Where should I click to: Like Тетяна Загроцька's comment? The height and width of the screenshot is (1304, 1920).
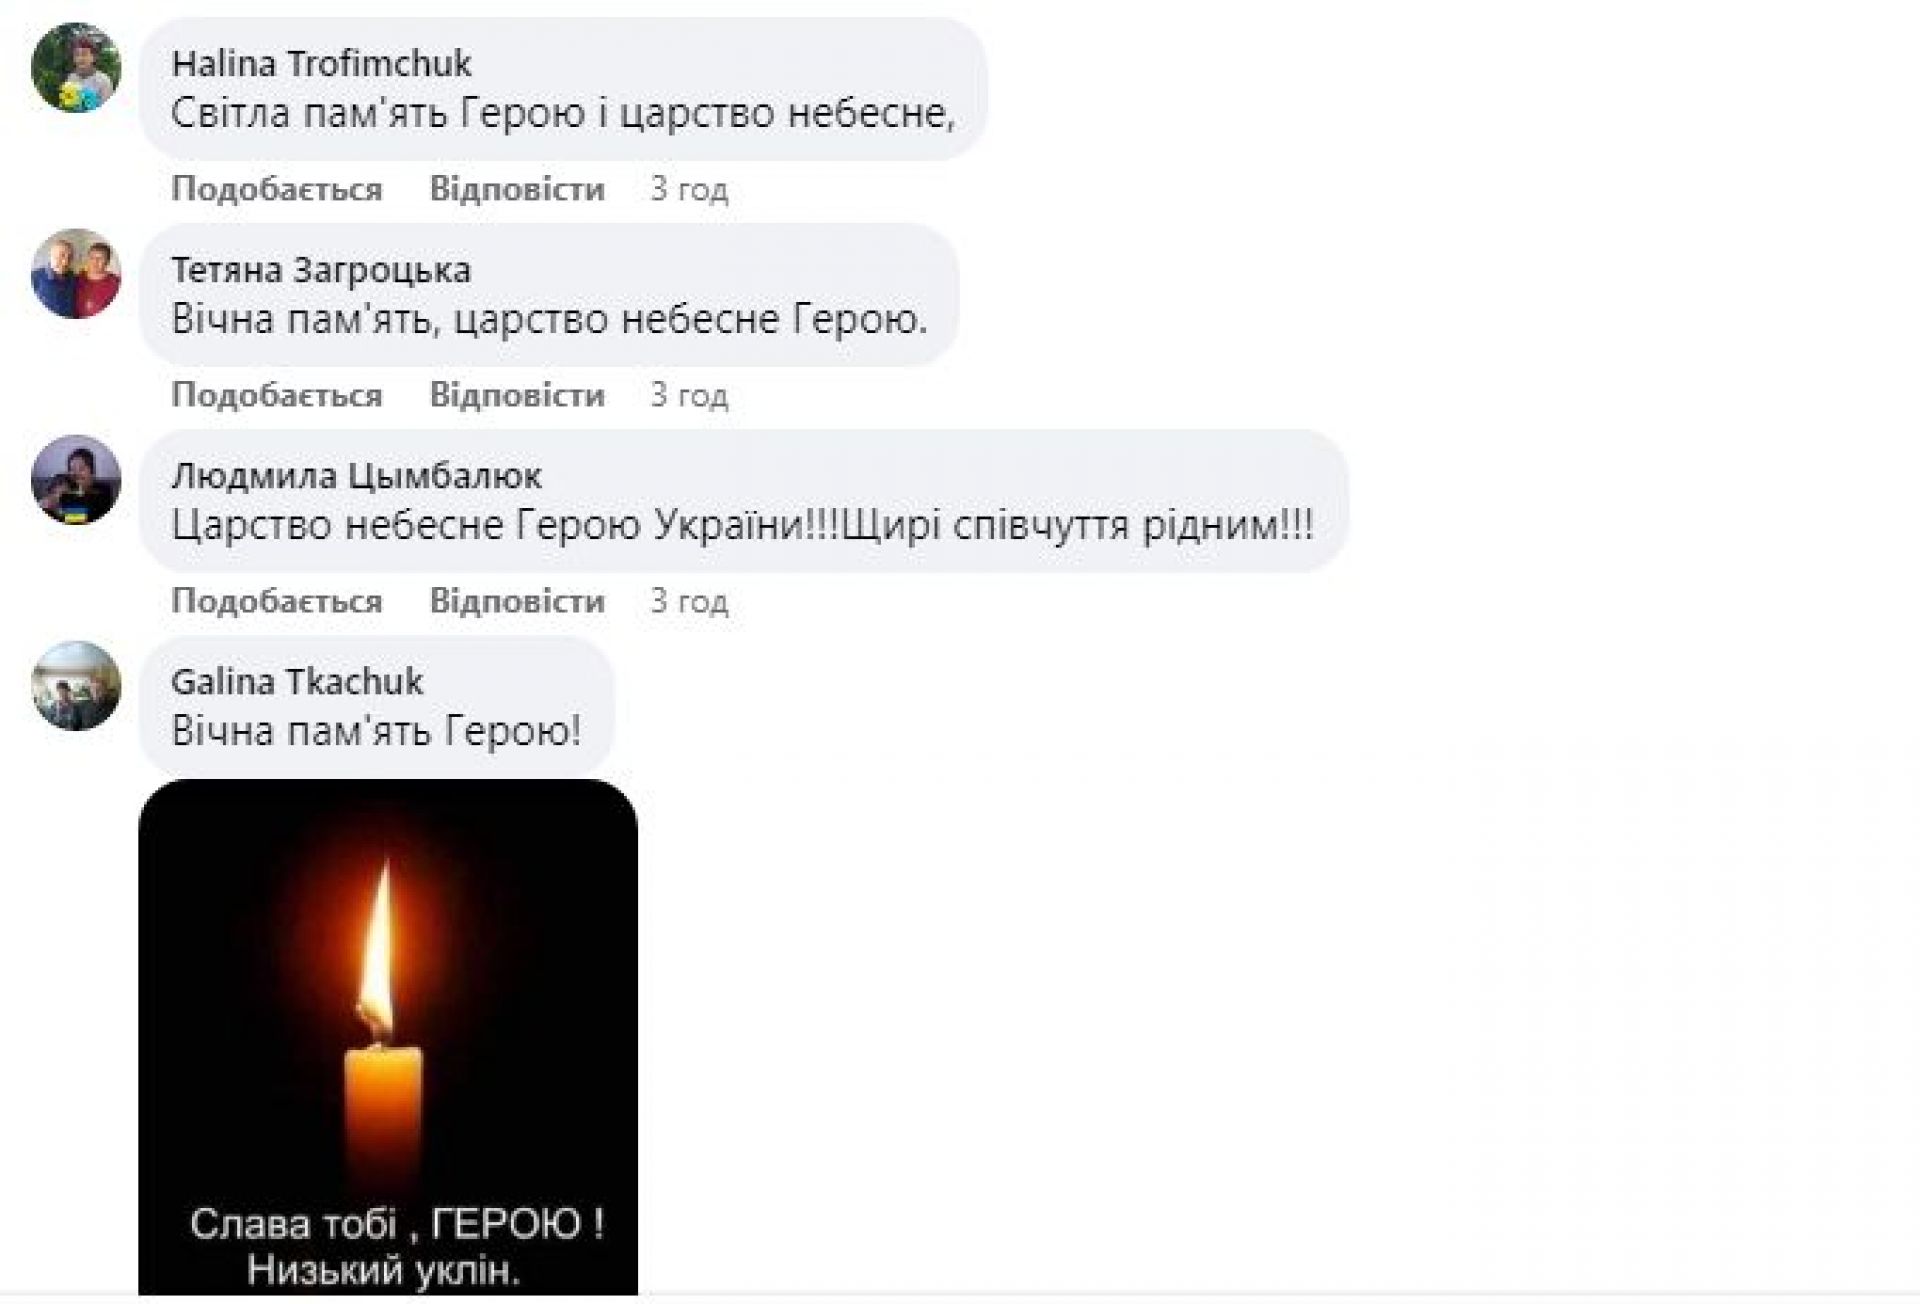click(x=277, y=395)
